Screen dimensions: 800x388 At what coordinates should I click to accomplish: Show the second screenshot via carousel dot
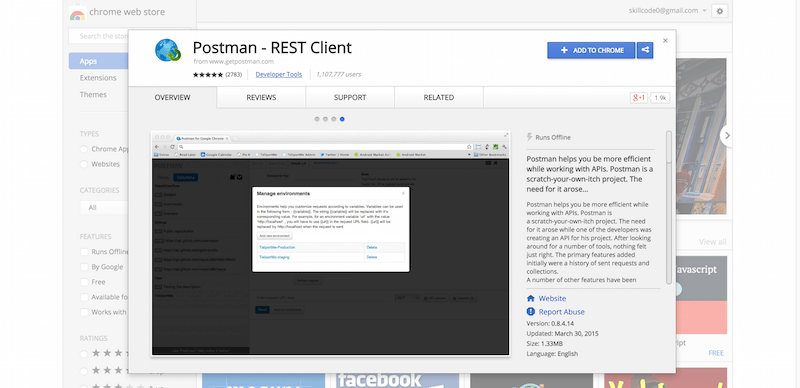click(x=325, y=119)
